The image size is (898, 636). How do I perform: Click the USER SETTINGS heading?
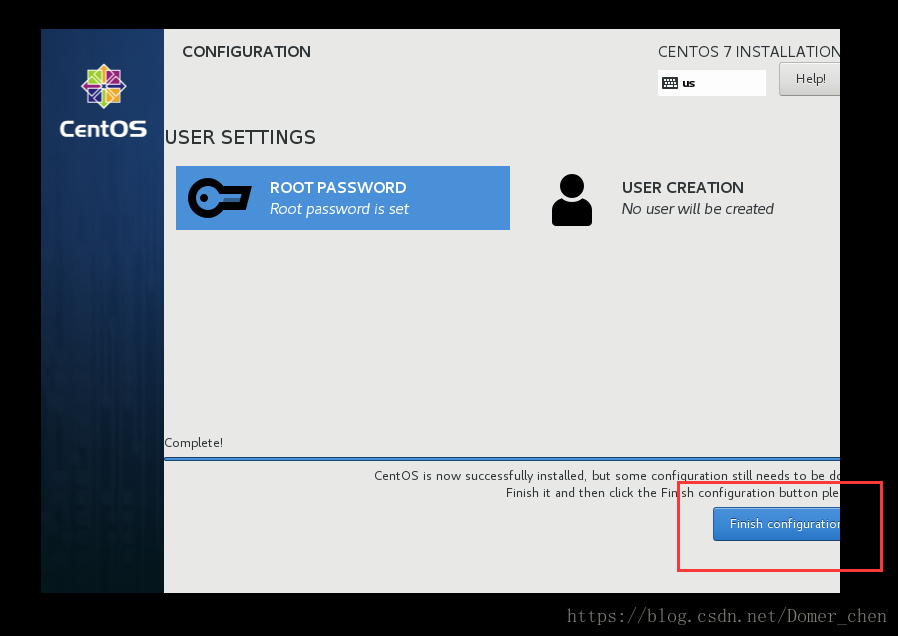240,137
